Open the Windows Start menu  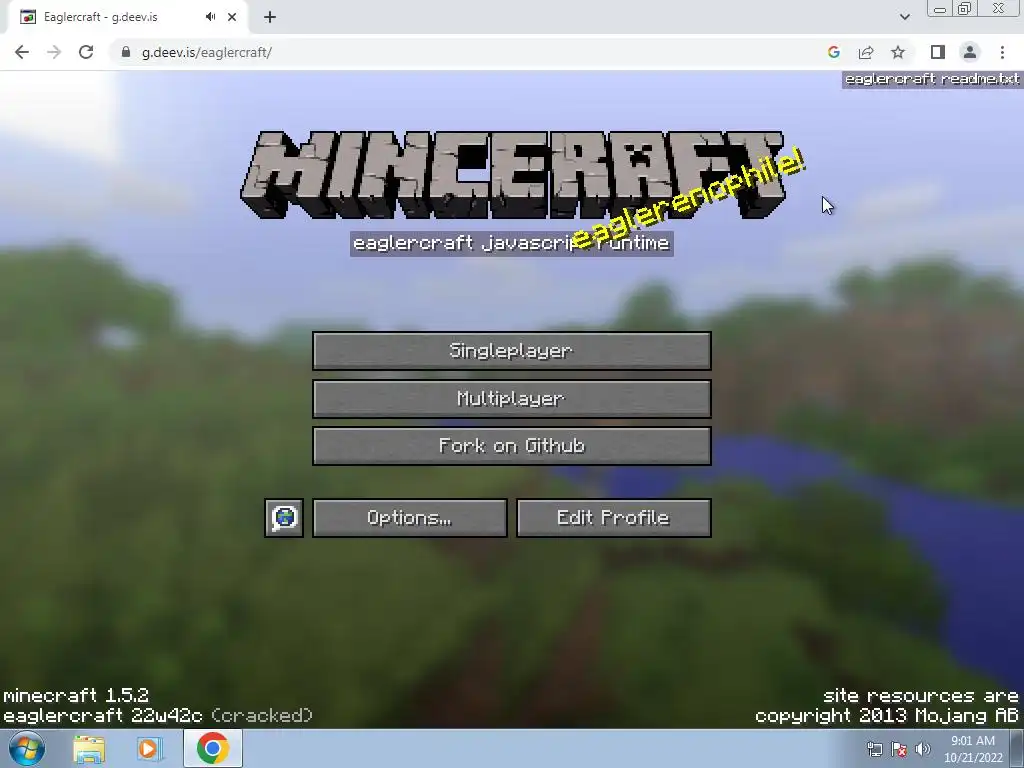[27, 748]
